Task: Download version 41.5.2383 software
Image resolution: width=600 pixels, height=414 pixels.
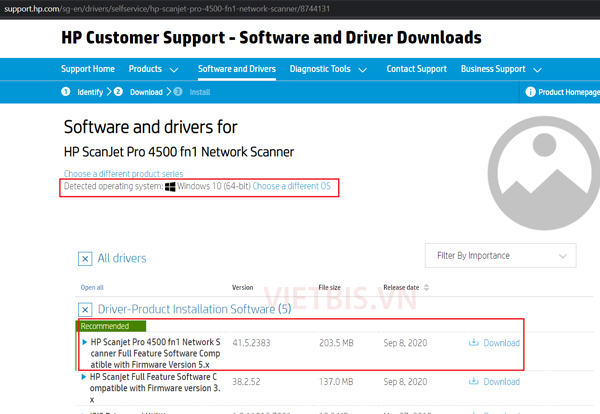Action: [x=501, y=343]
